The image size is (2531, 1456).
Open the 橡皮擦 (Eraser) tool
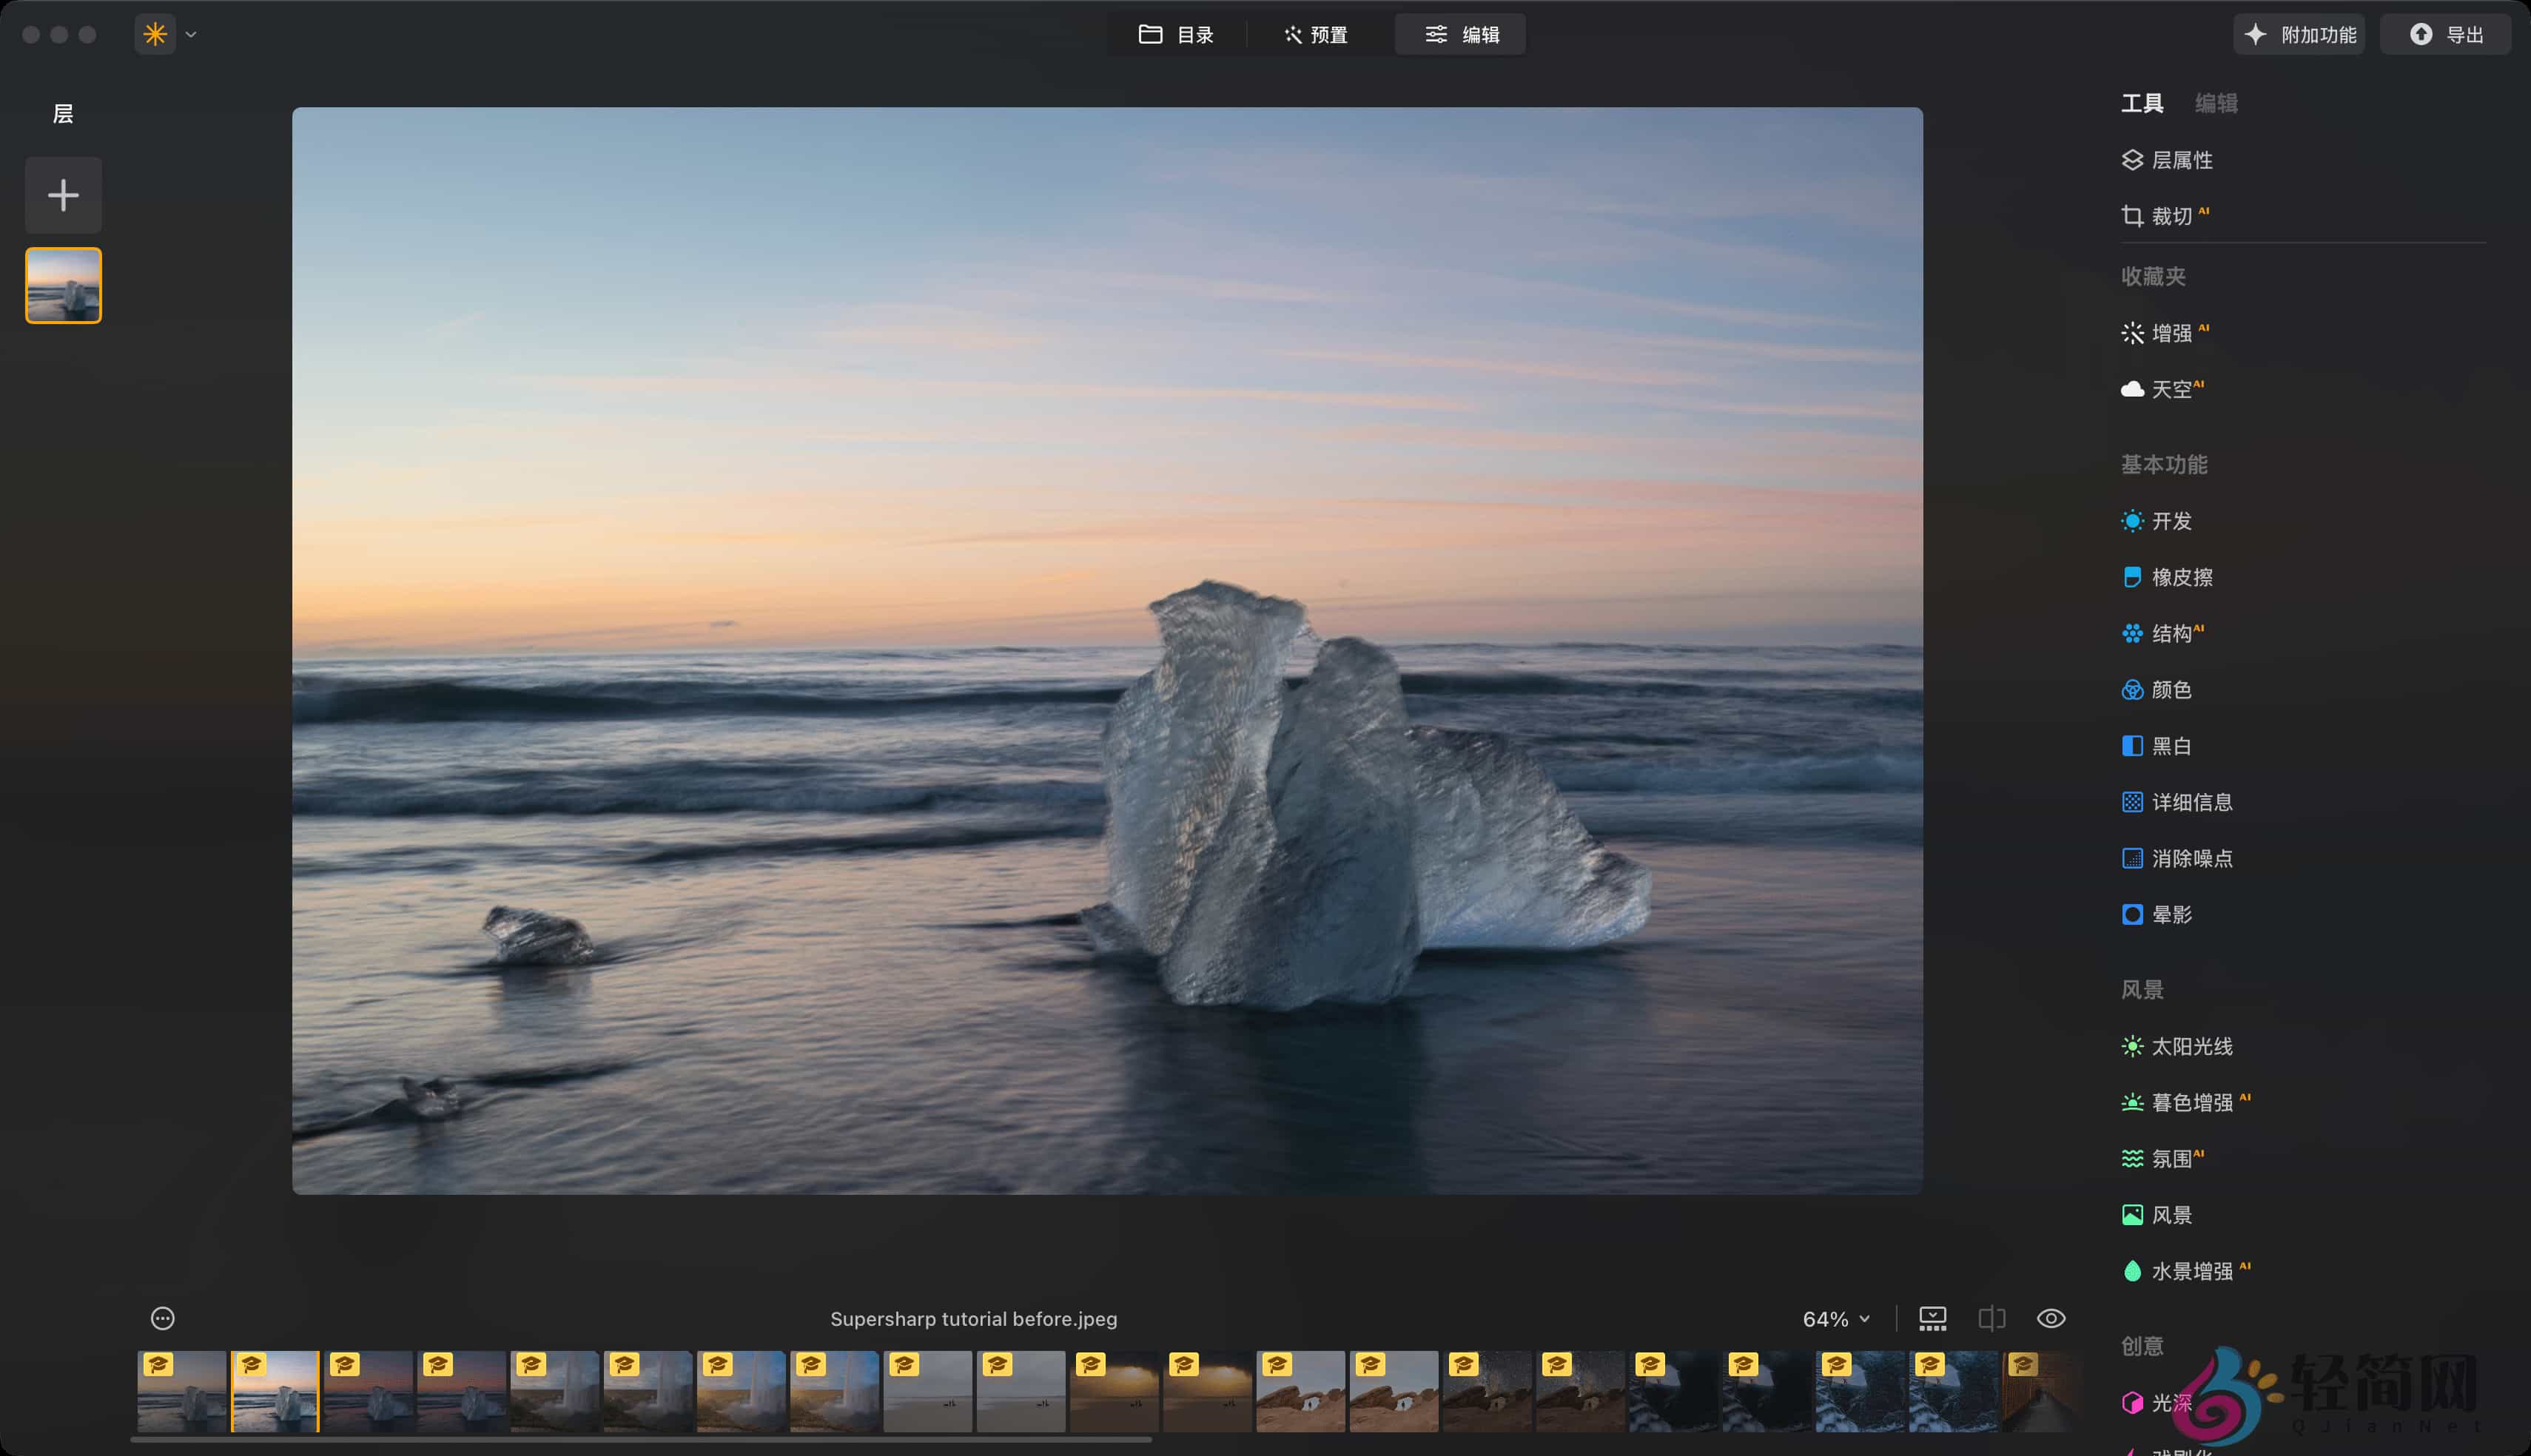pos(2181,577)
